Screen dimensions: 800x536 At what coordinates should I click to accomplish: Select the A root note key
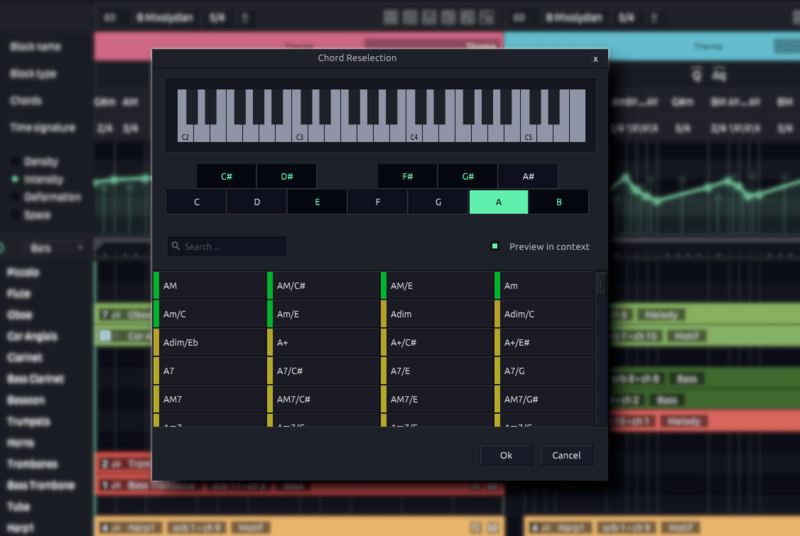(x=498, y=202)
